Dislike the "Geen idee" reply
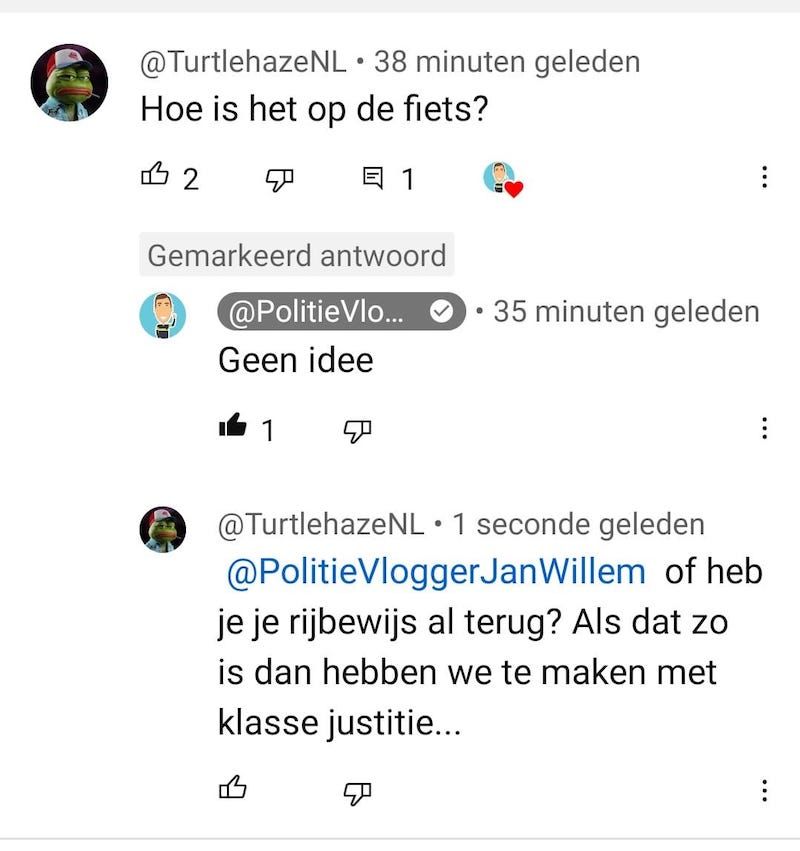 (x=357, y=428)
